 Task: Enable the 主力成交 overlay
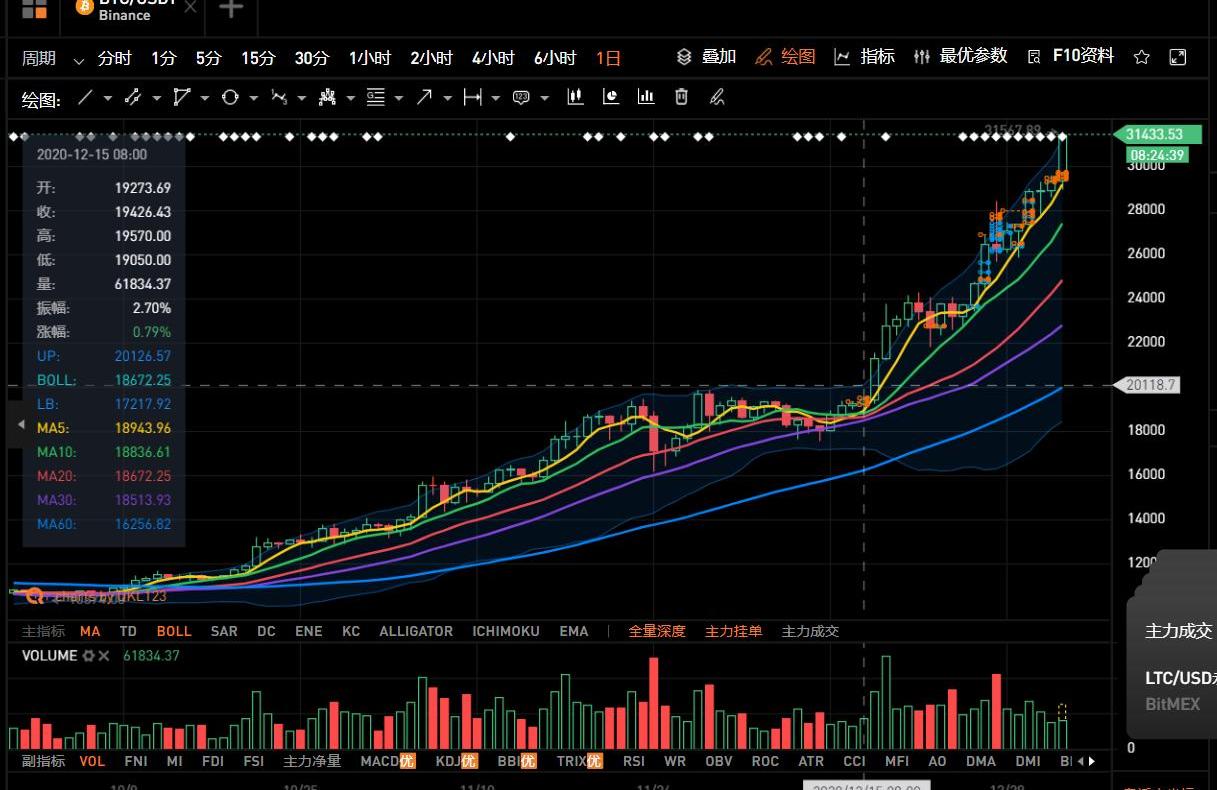coord(809,631)
